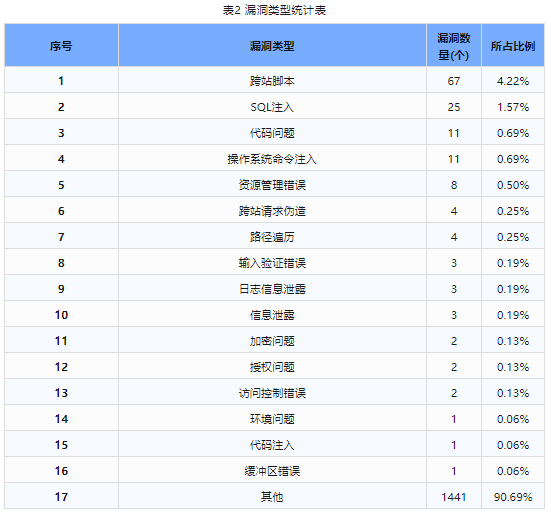Click the table title 表2 漏洞类型统计表
This screenshot has height=514, width=551.
(x=274, y=10)
